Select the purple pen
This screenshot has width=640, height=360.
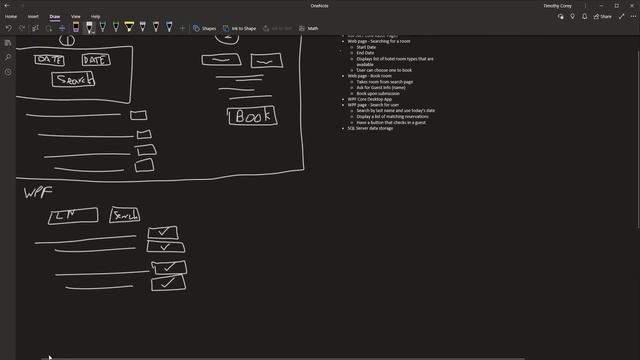tap(142, 28)
